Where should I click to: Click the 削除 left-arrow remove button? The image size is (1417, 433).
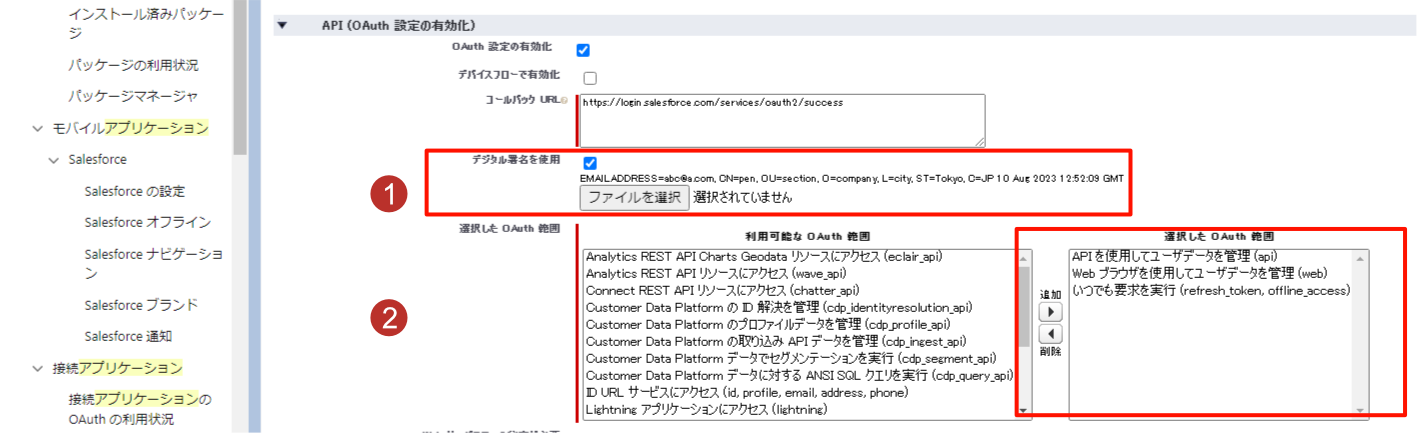pos(1048,333)
